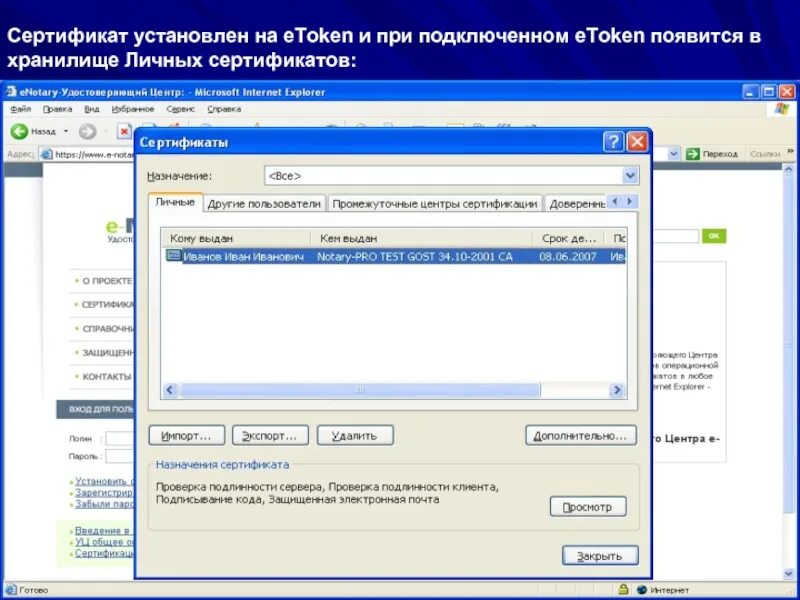Click the Просмотр button
The height and width of the screenshot is (600, 800).
pos(588,507)
